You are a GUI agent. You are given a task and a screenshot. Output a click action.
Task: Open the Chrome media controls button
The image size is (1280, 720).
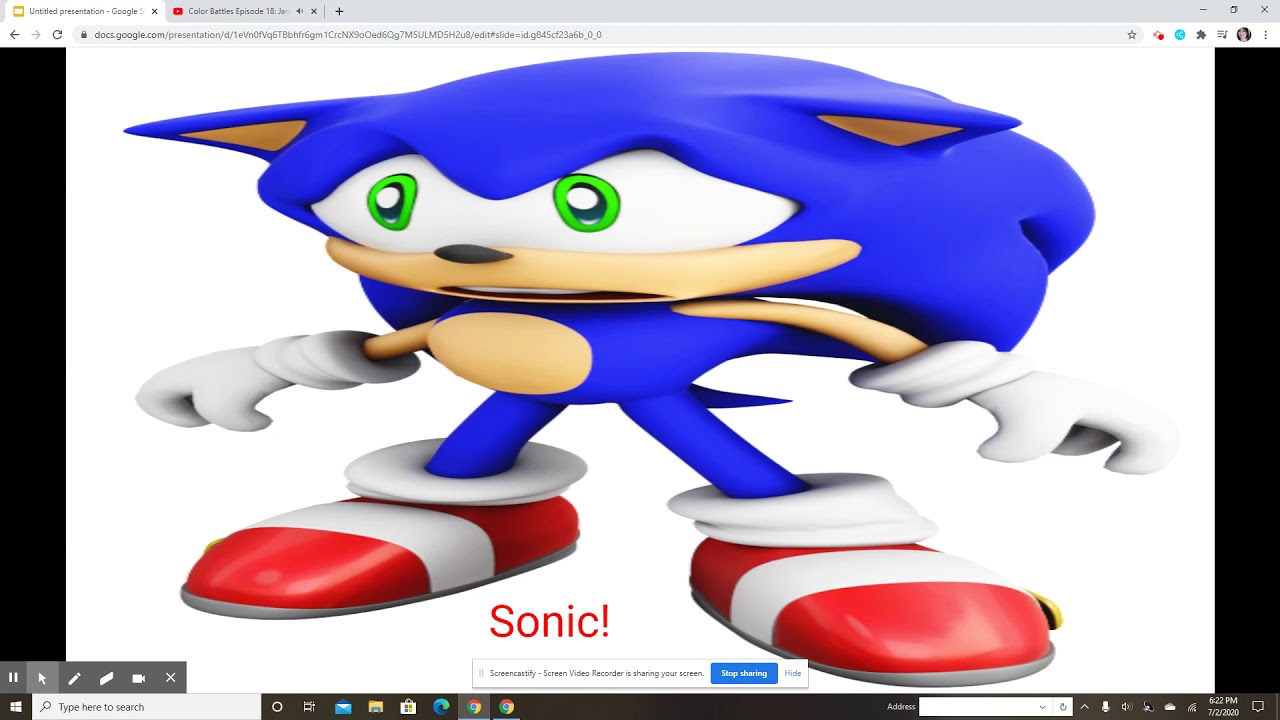pyautogui.click(x=1222, y=35)
